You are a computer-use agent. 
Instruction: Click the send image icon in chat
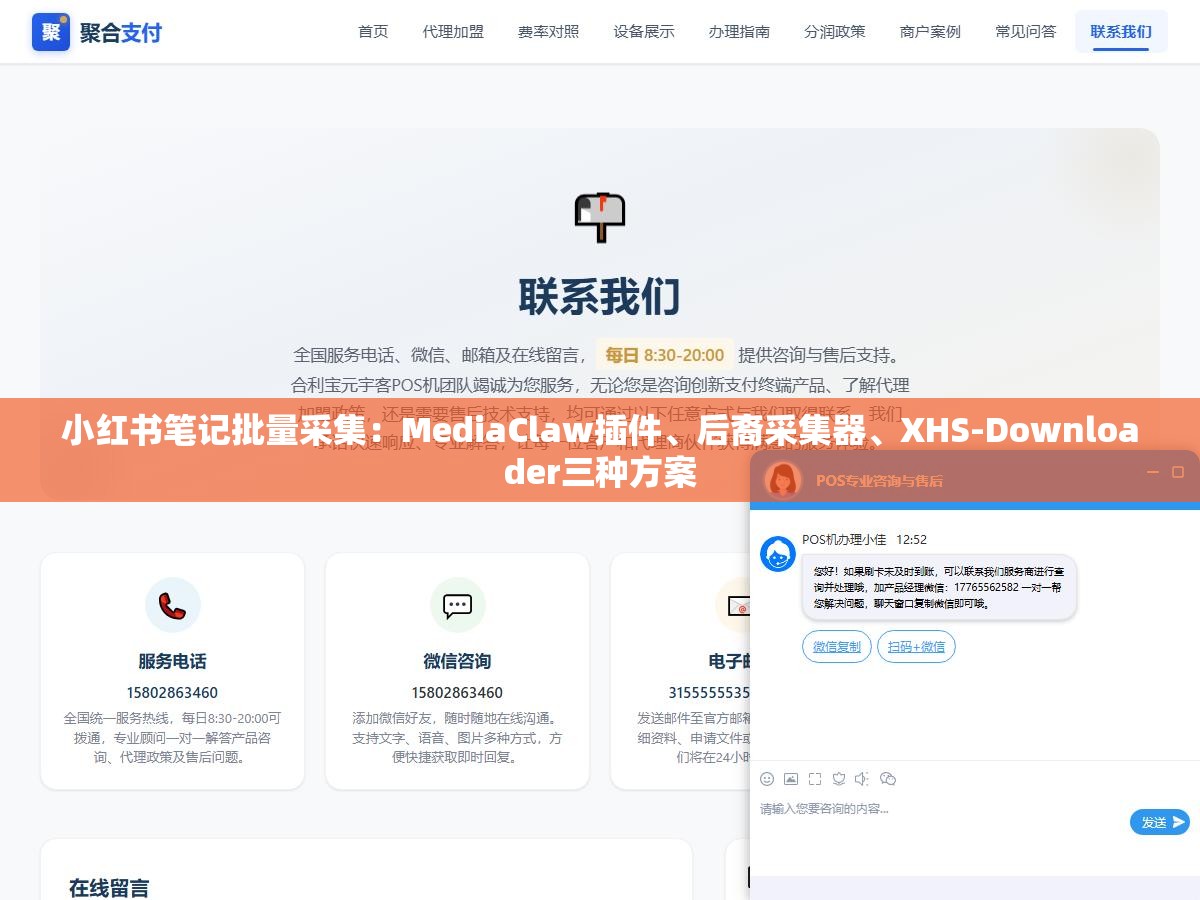point(791,779)
